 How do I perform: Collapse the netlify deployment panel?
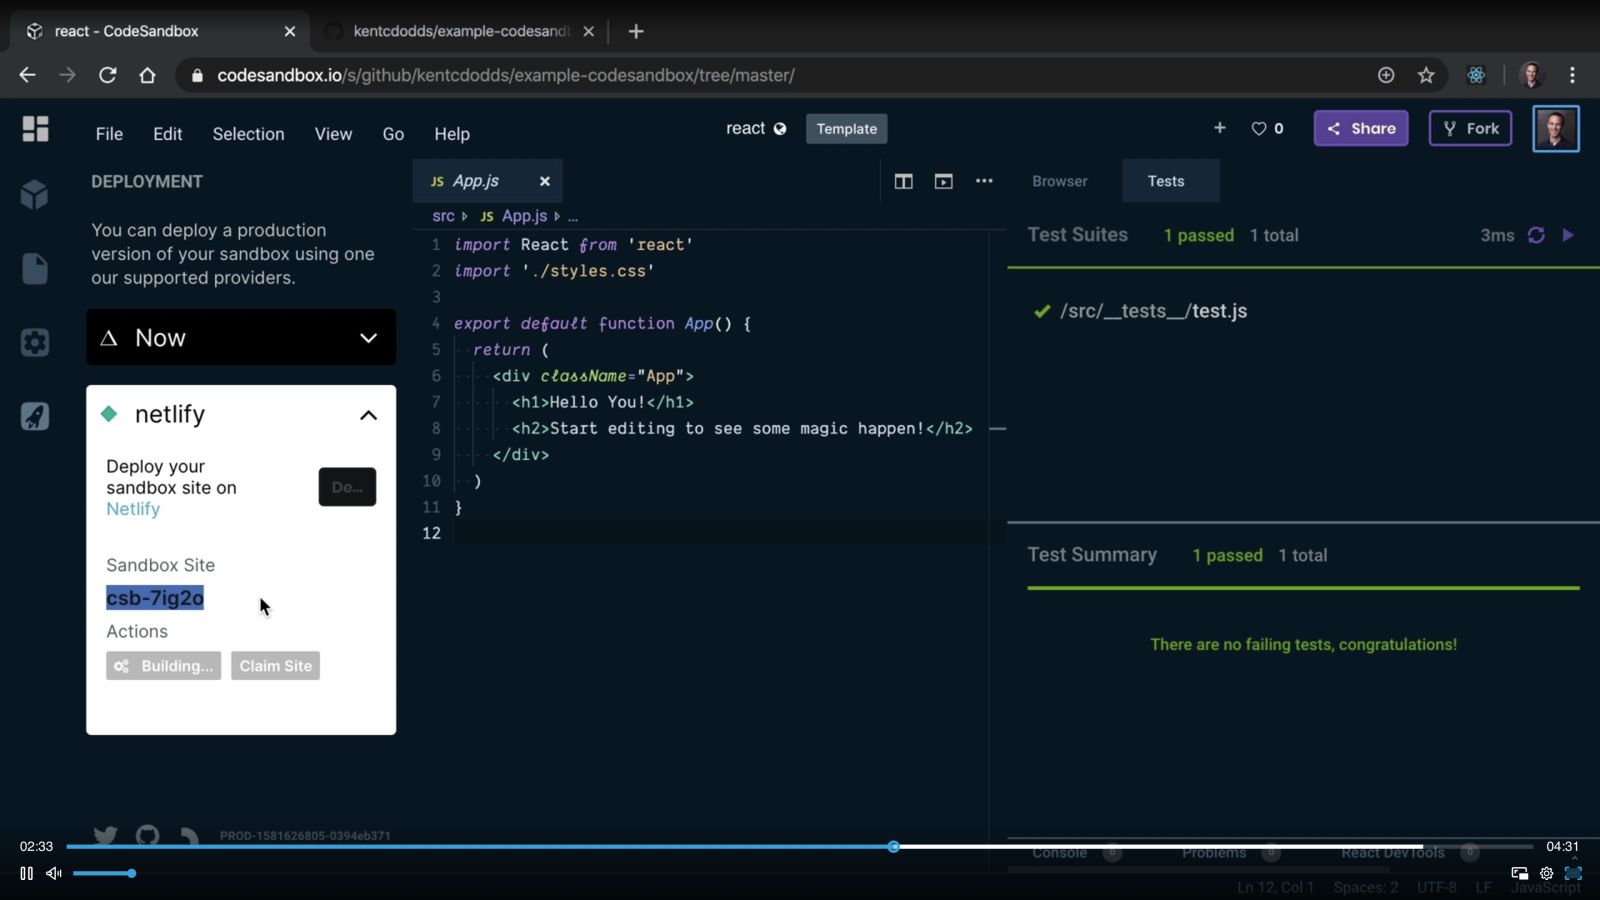tap(368, 415)
